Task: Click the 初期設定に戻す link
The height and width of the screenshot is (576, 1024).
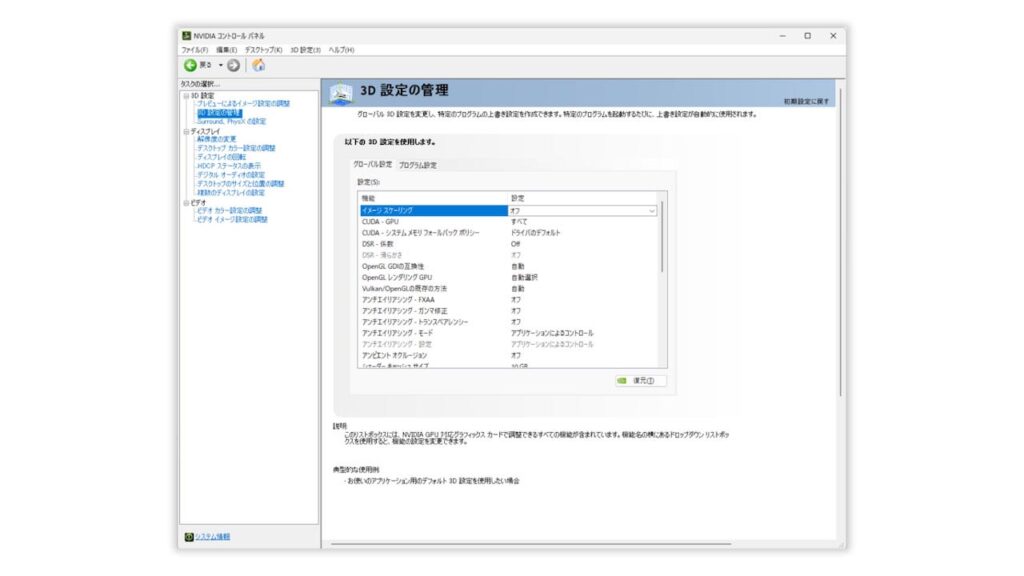Action: [x=806, y=102]
